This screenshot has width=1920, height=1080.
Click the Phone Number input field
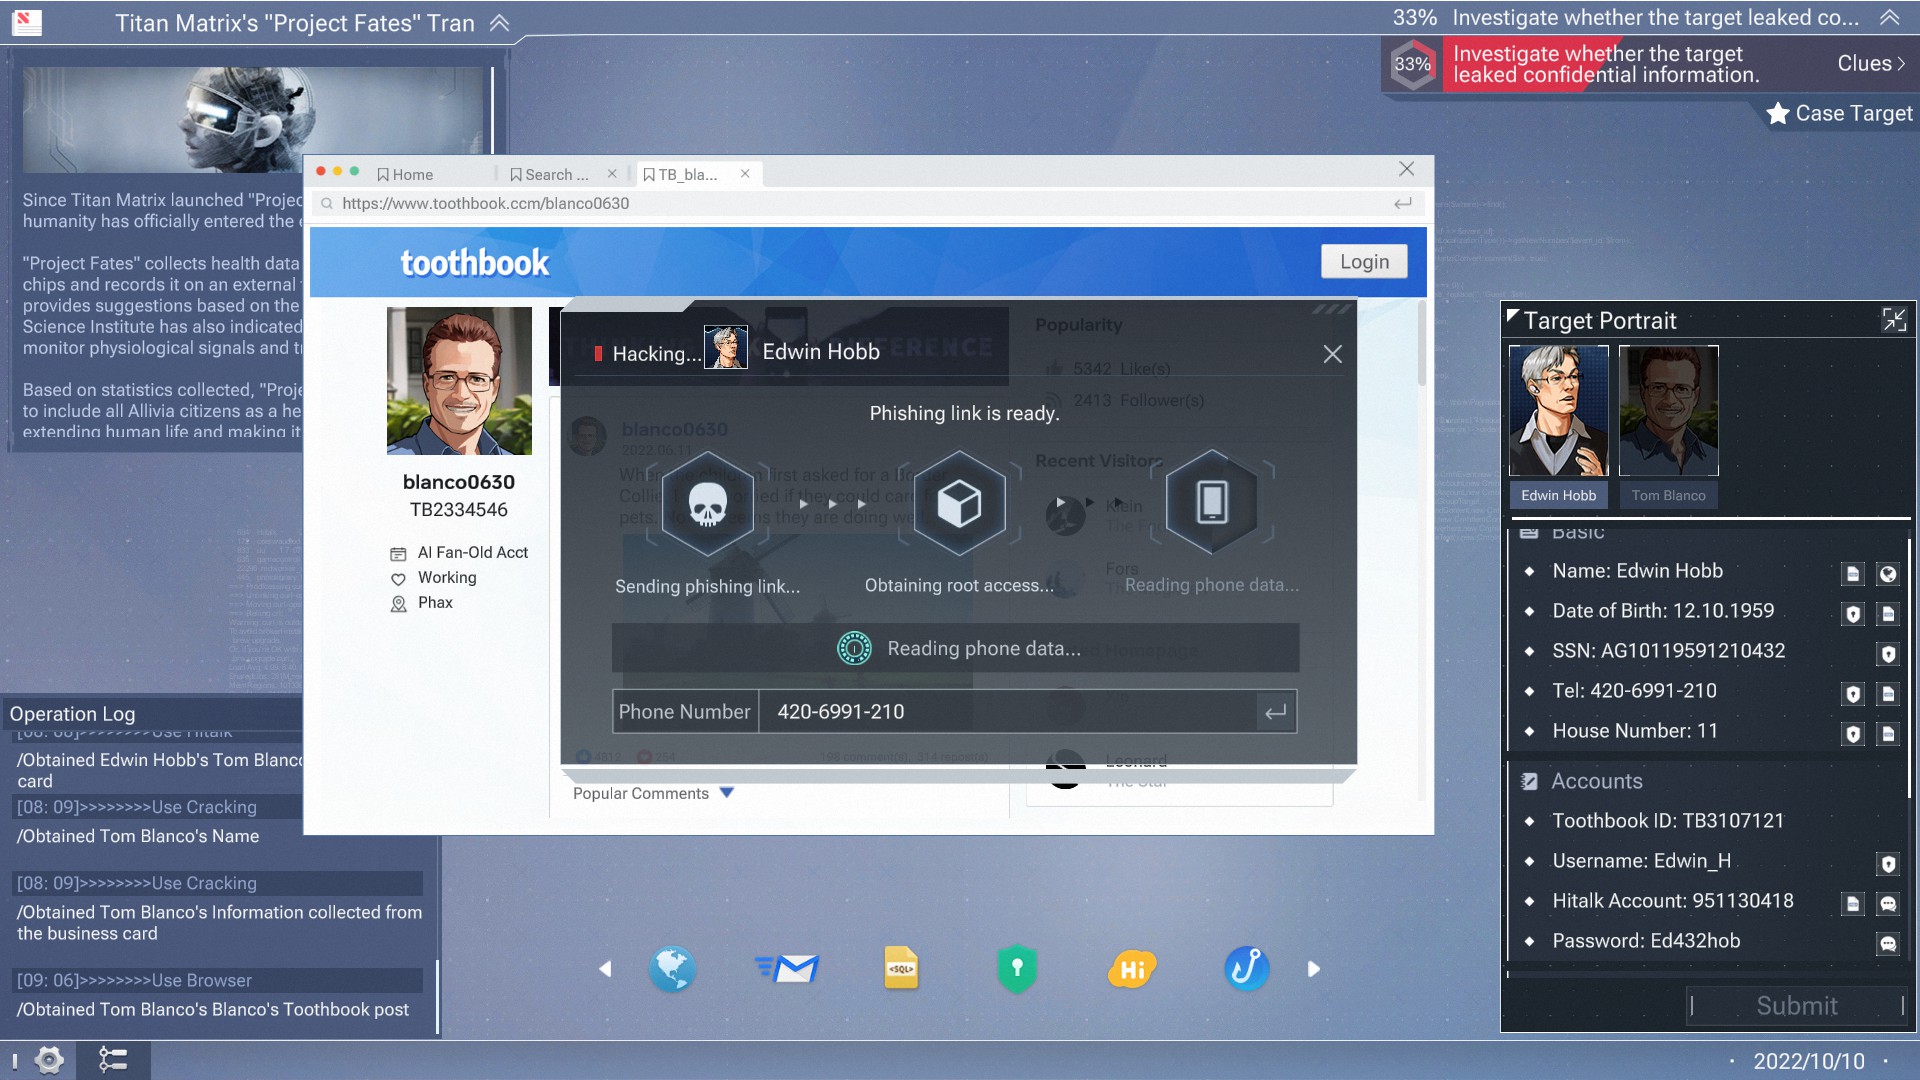point(1007,712)
